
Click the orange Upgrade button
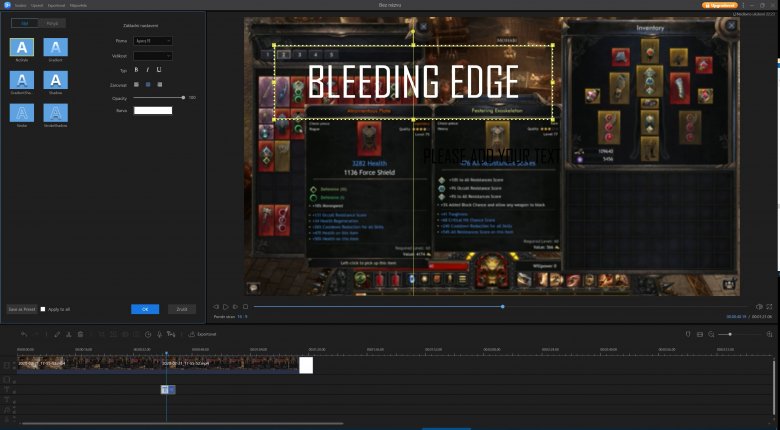pos(720,5)
